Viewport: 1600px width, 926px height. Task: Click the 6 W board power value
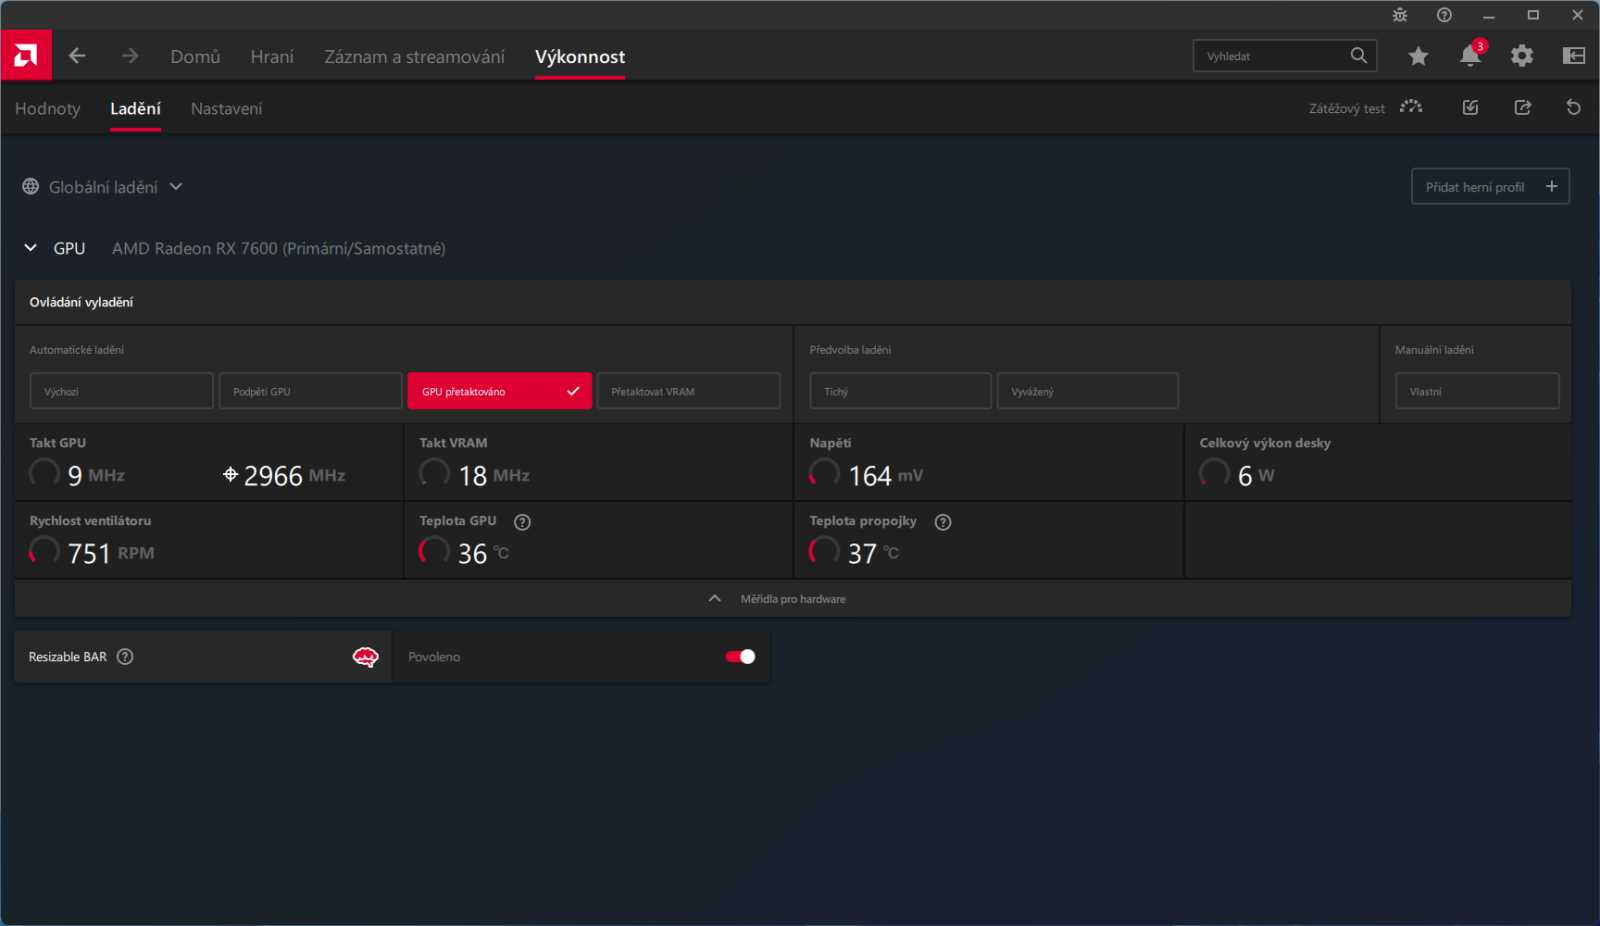pyautogui.click(x=1256, y=476)
